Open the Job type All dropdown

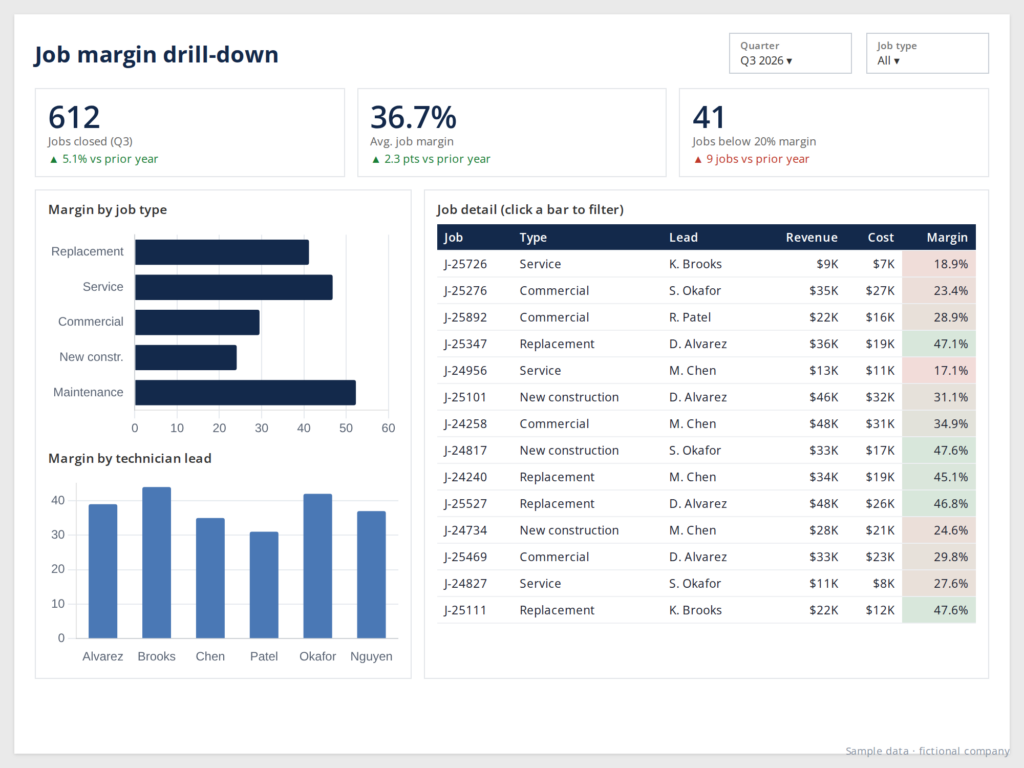(x=927, y=54)
